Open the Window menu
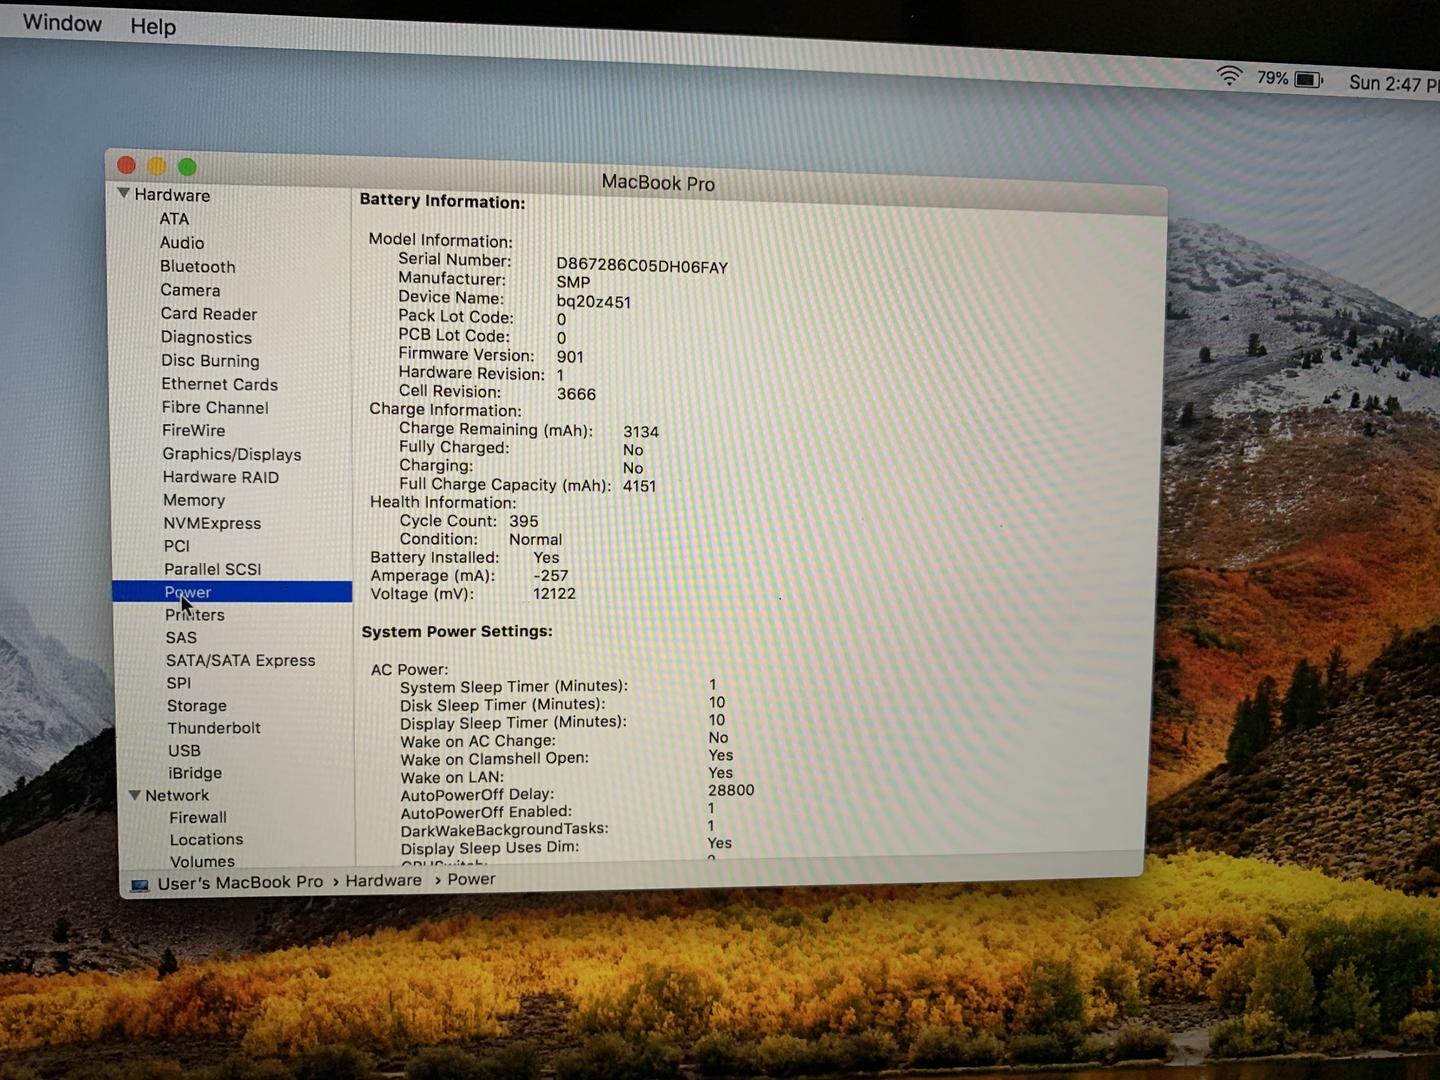 click(62, 23)
